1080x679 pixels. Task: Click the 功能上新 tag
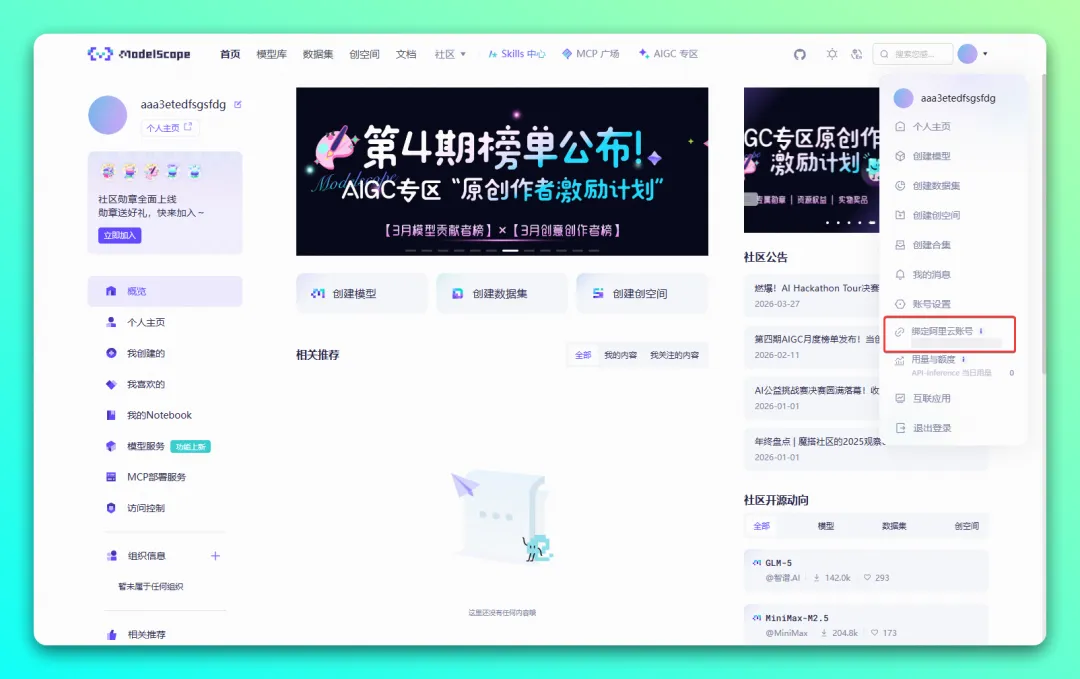point(190,447)
